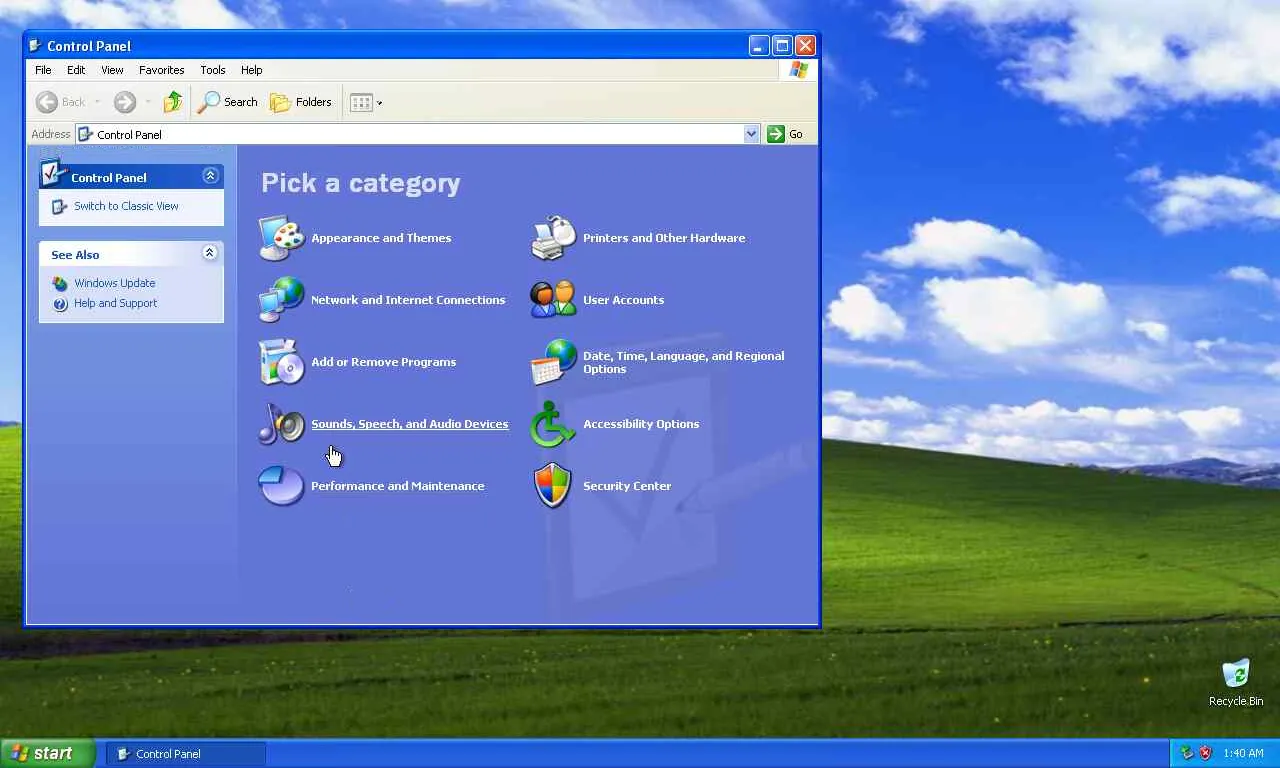Open the User Accounts people icon
This screenshot has height=768, width=1280.
(x=554, y=300)
